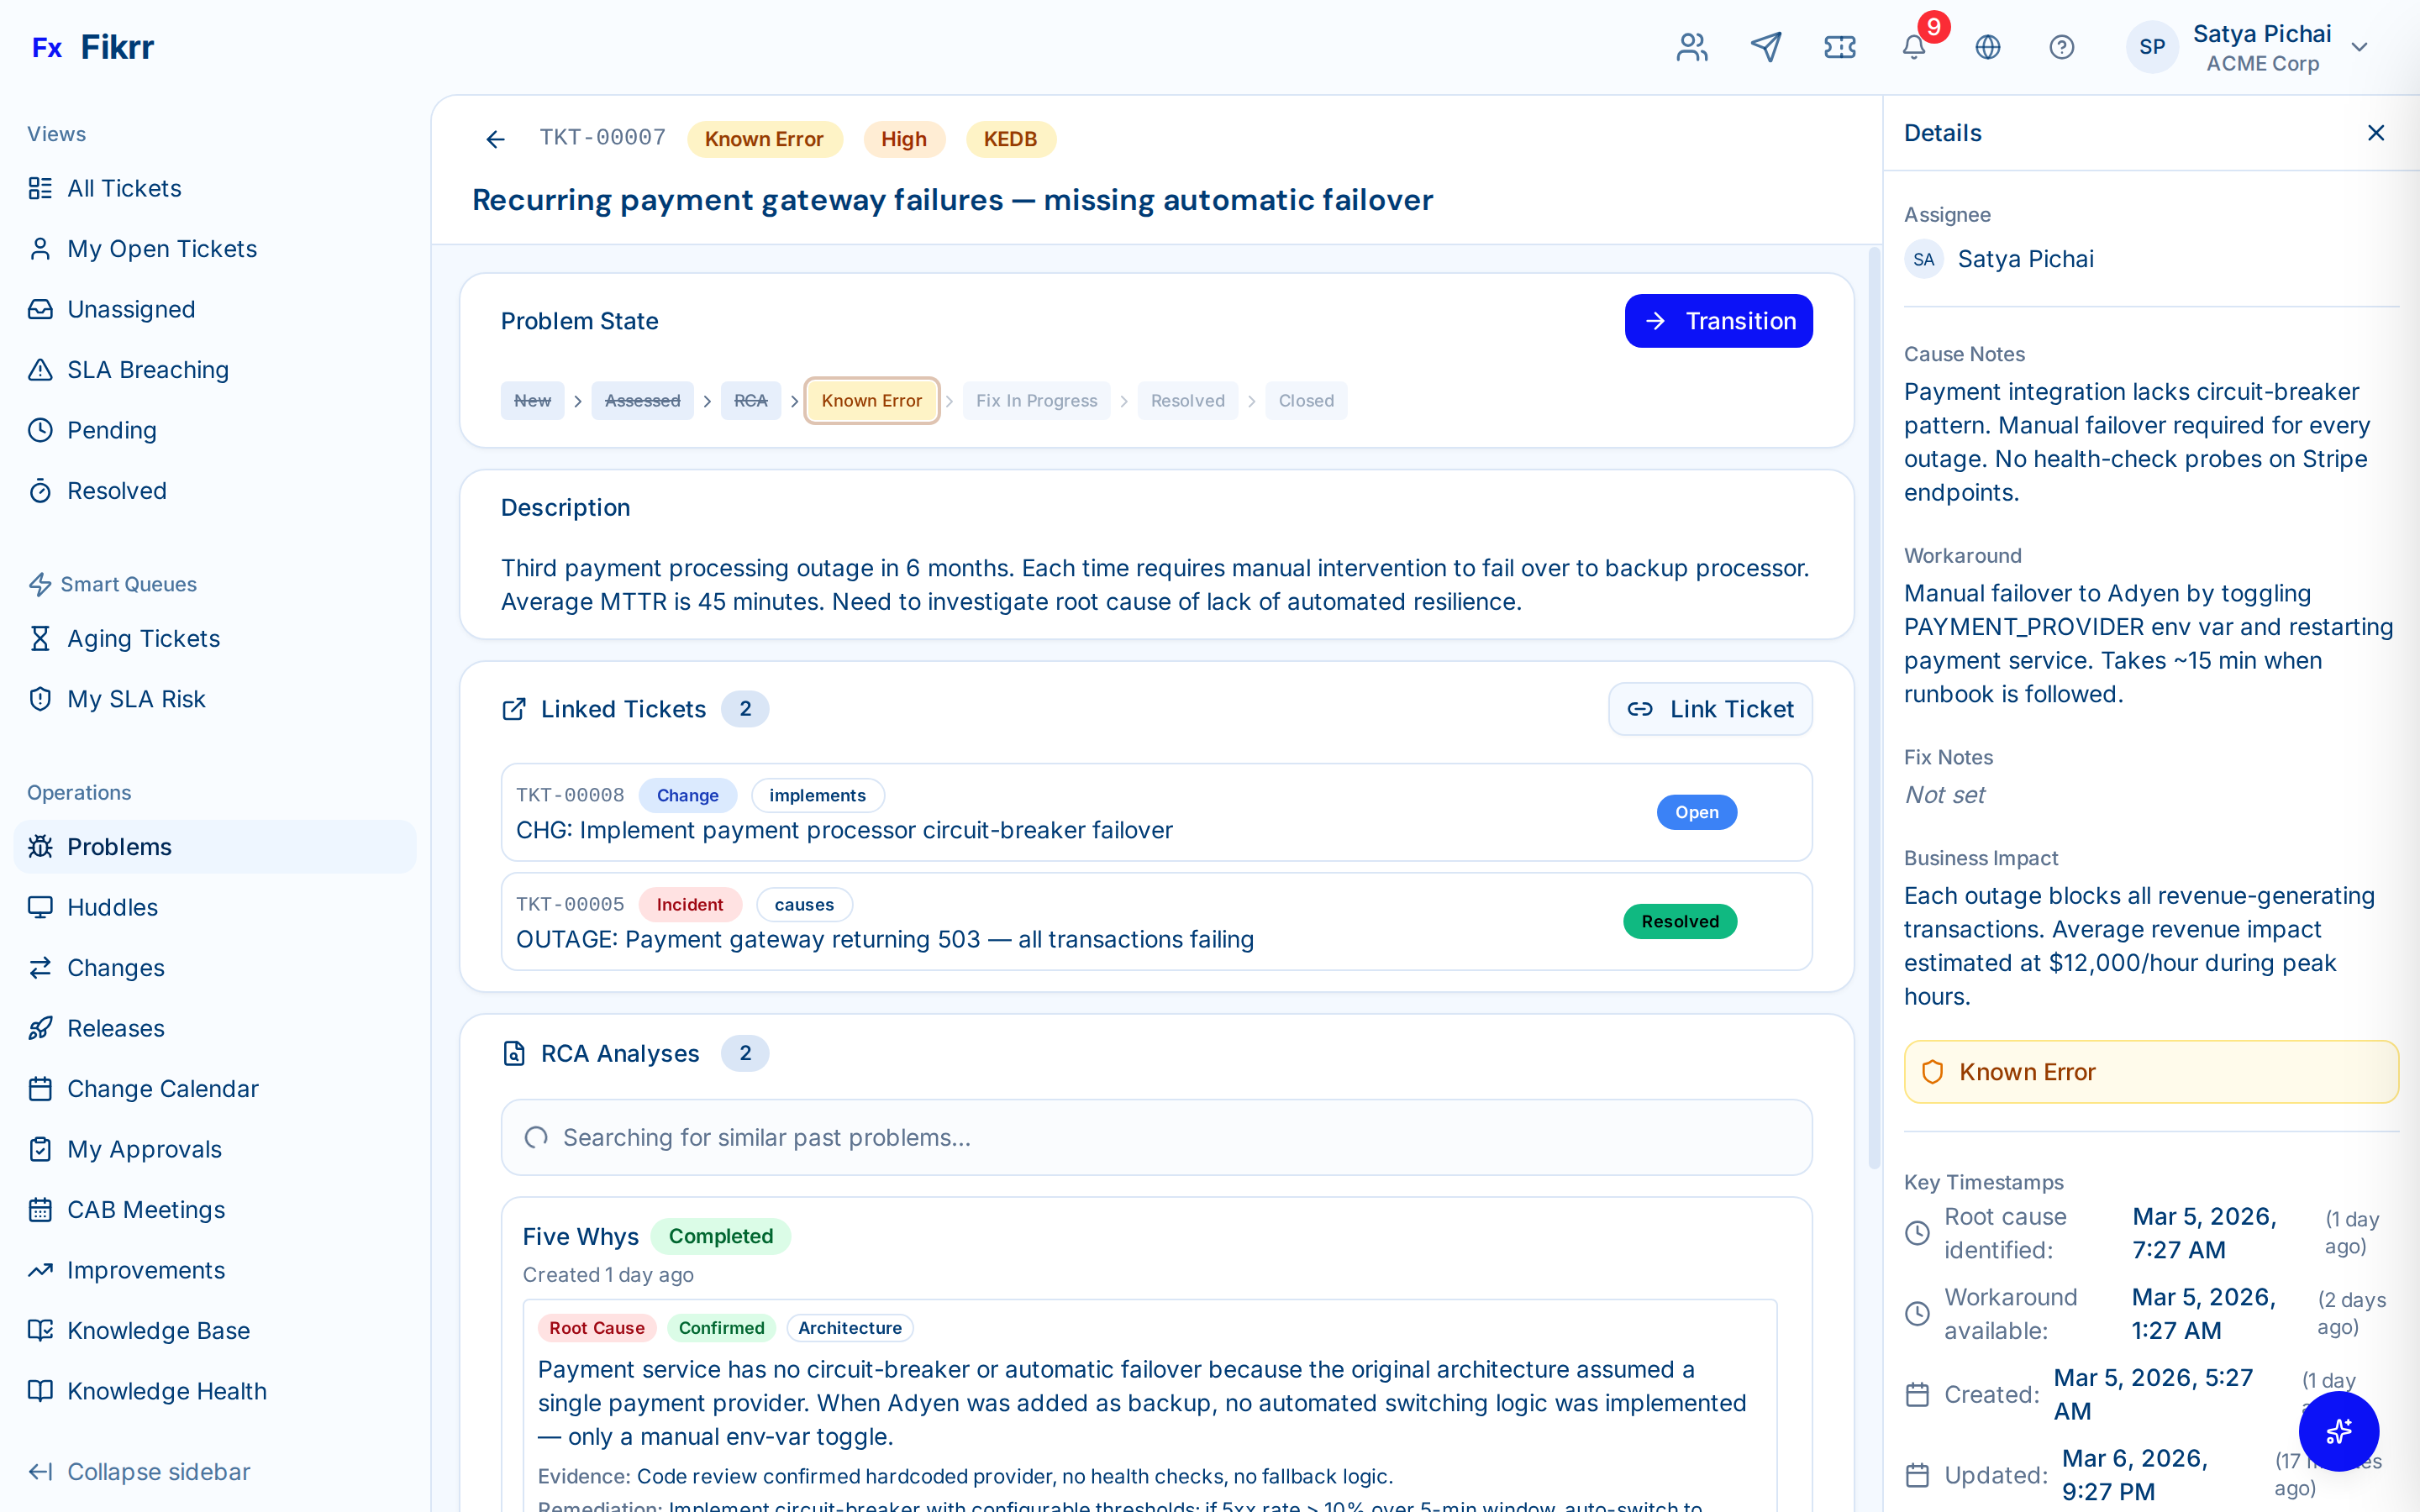This screenshot has height=1512, width=2420.
Task: Open the help question-mark icon
Action: click(x=2062, y=47)
